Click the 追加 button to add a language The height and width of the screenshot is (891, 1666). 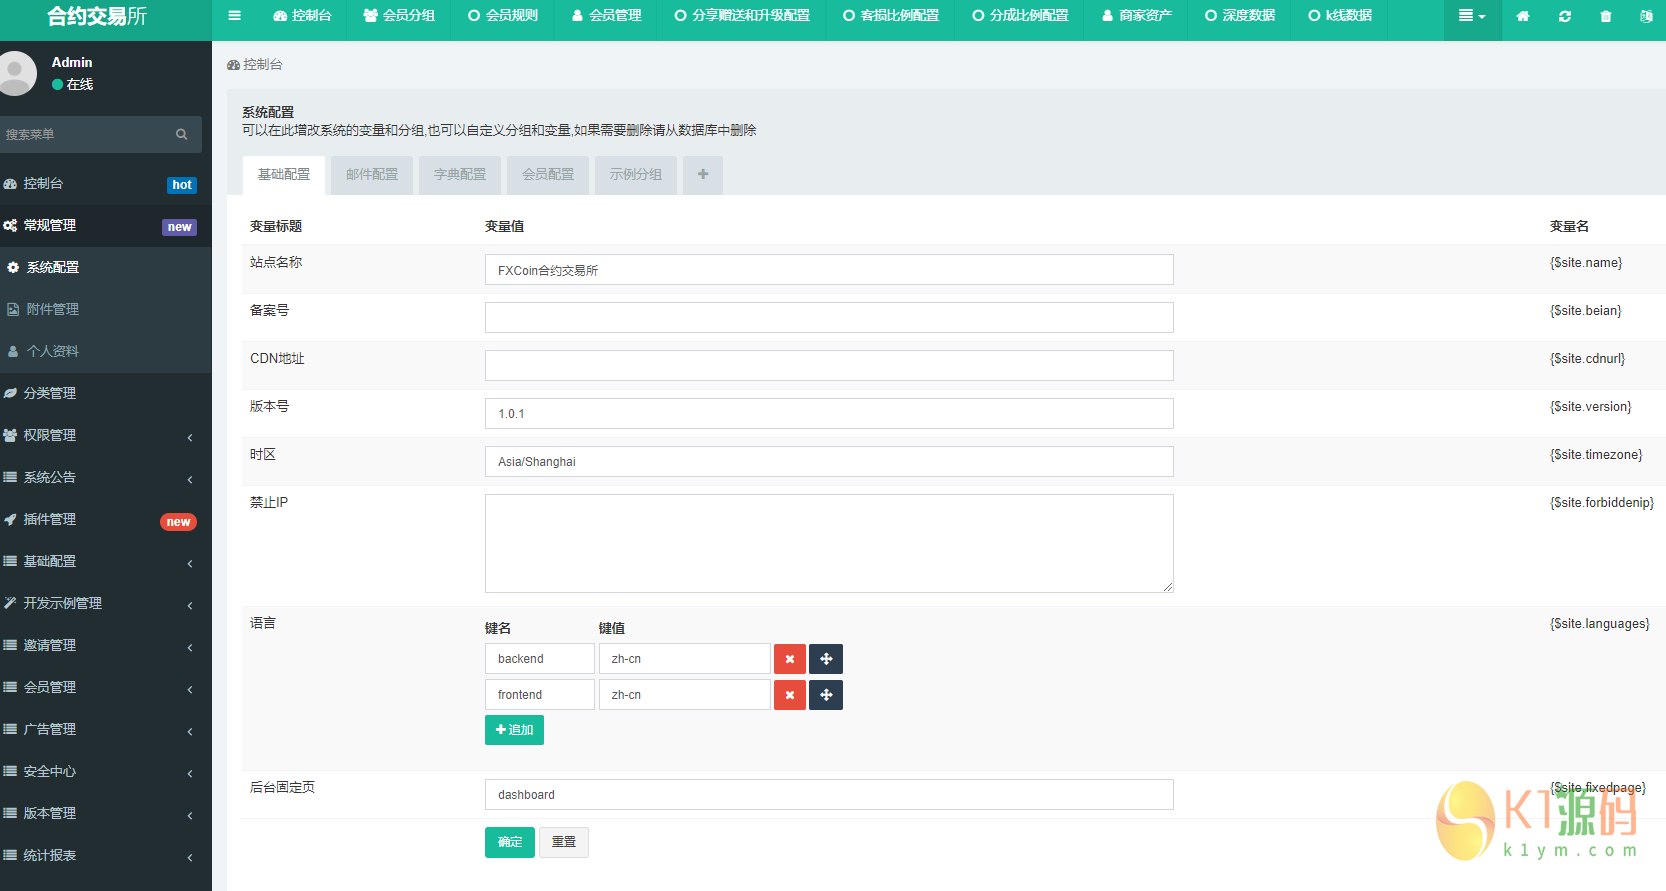pyautogui.click(x=514, y=730)
